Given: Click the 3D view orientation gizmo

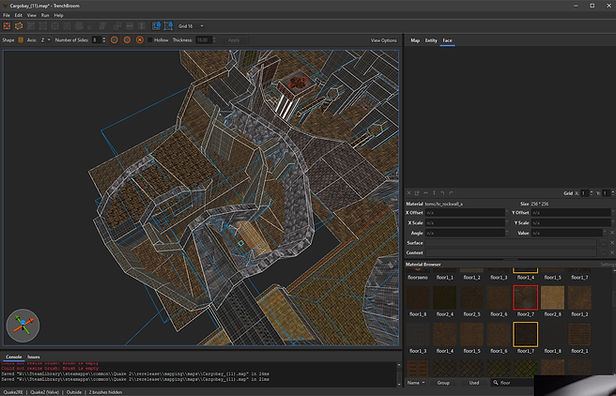Looking at the screenshot, I should coord(23,325).
